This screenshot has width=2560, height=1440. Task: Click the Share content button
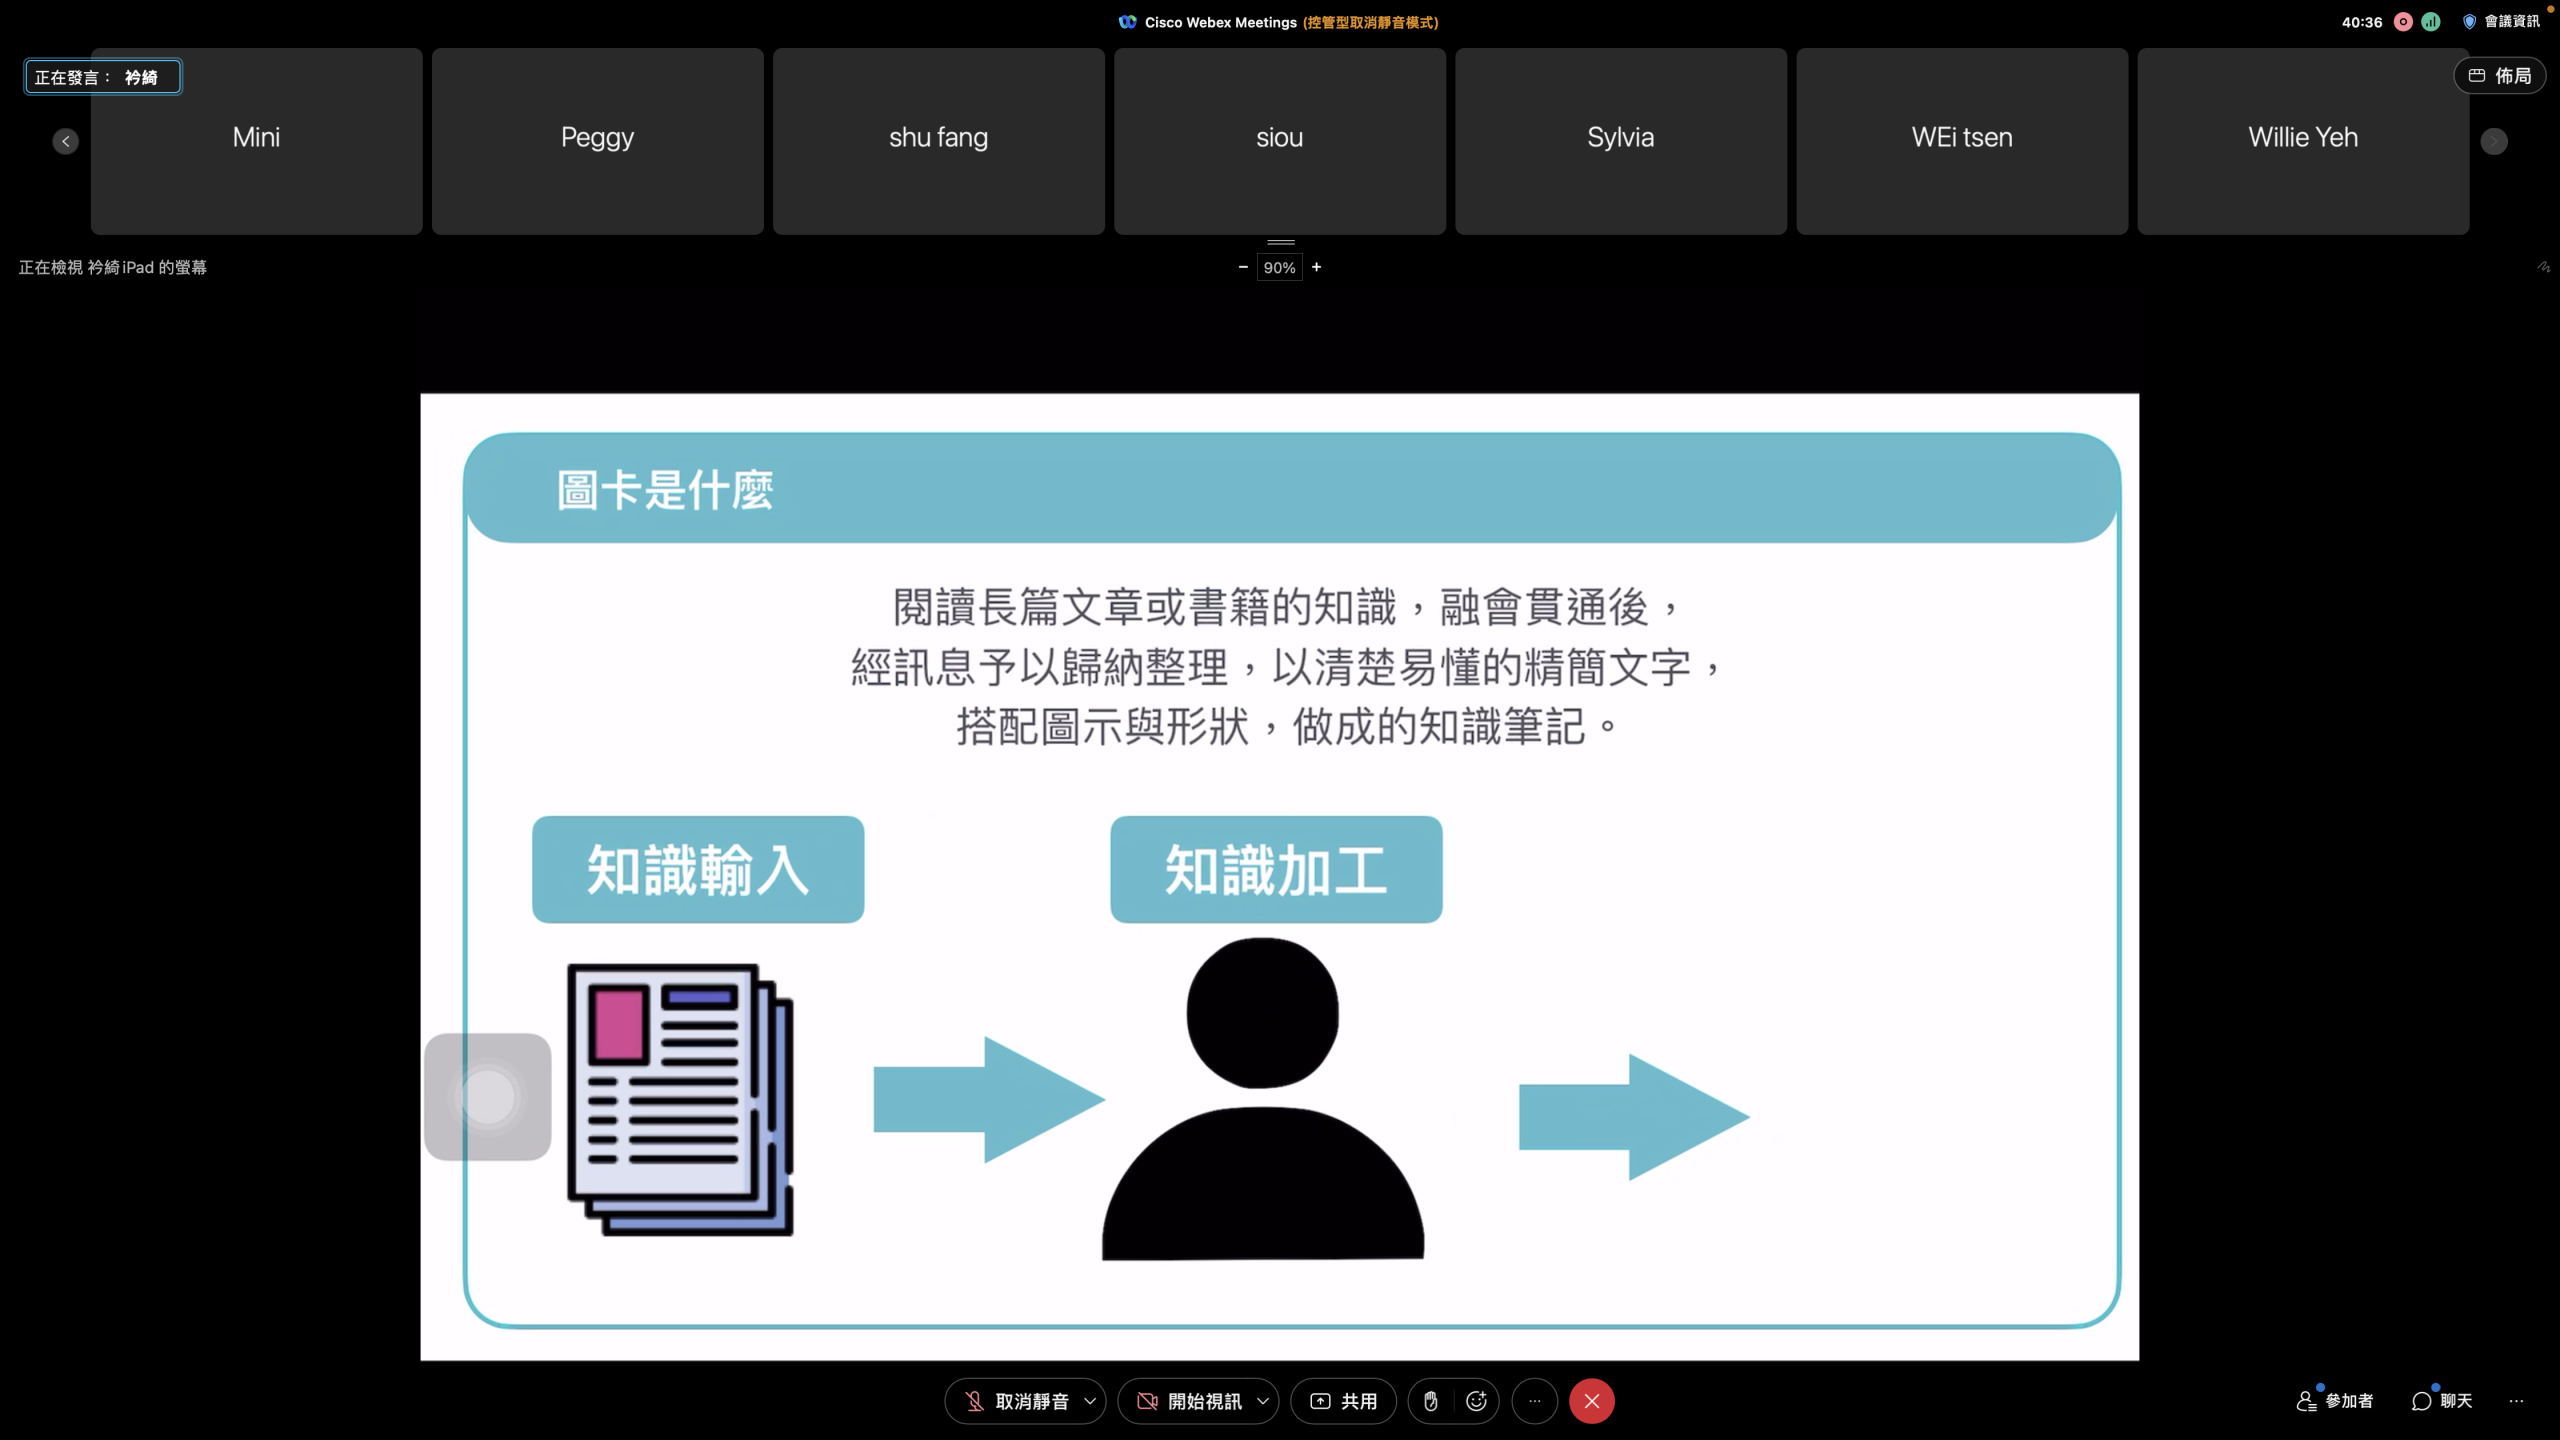click(x=1343, y=1401)
